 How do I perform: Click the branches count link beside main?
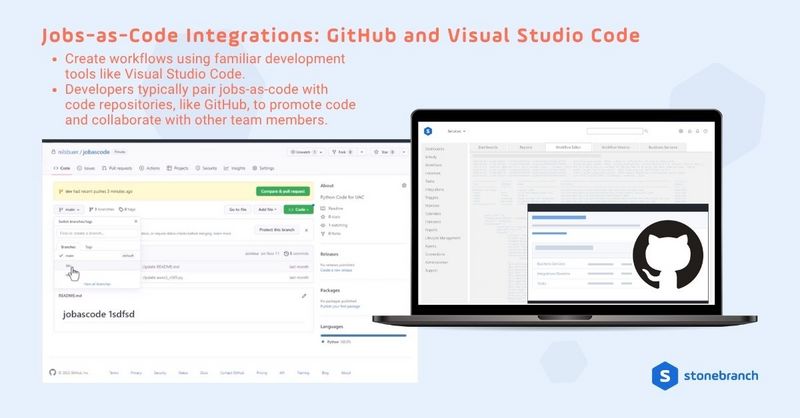pyautogui.click(x=102, y=209)
